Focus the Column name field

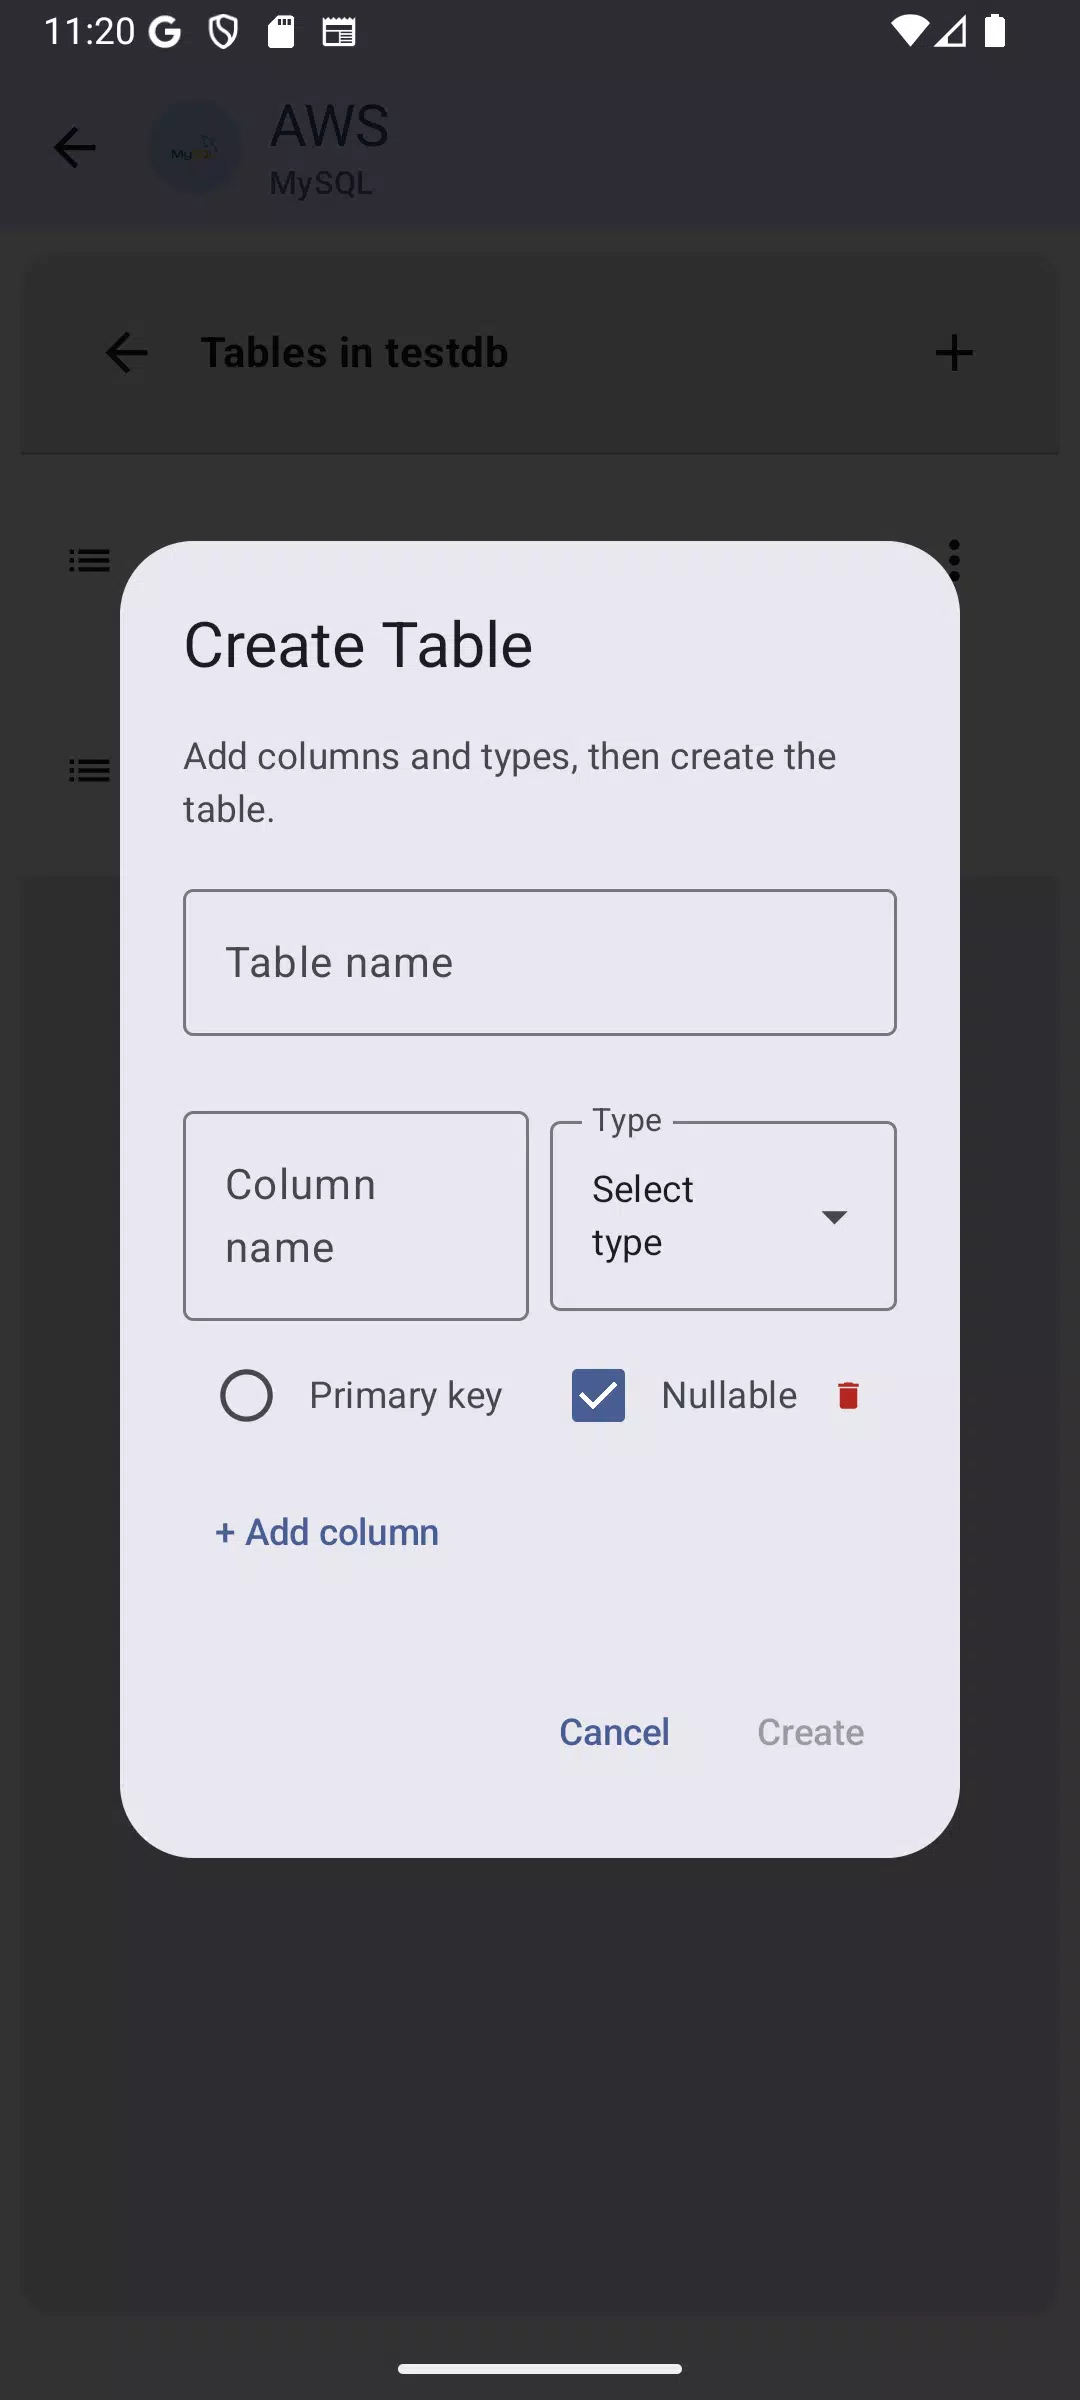356,1216
